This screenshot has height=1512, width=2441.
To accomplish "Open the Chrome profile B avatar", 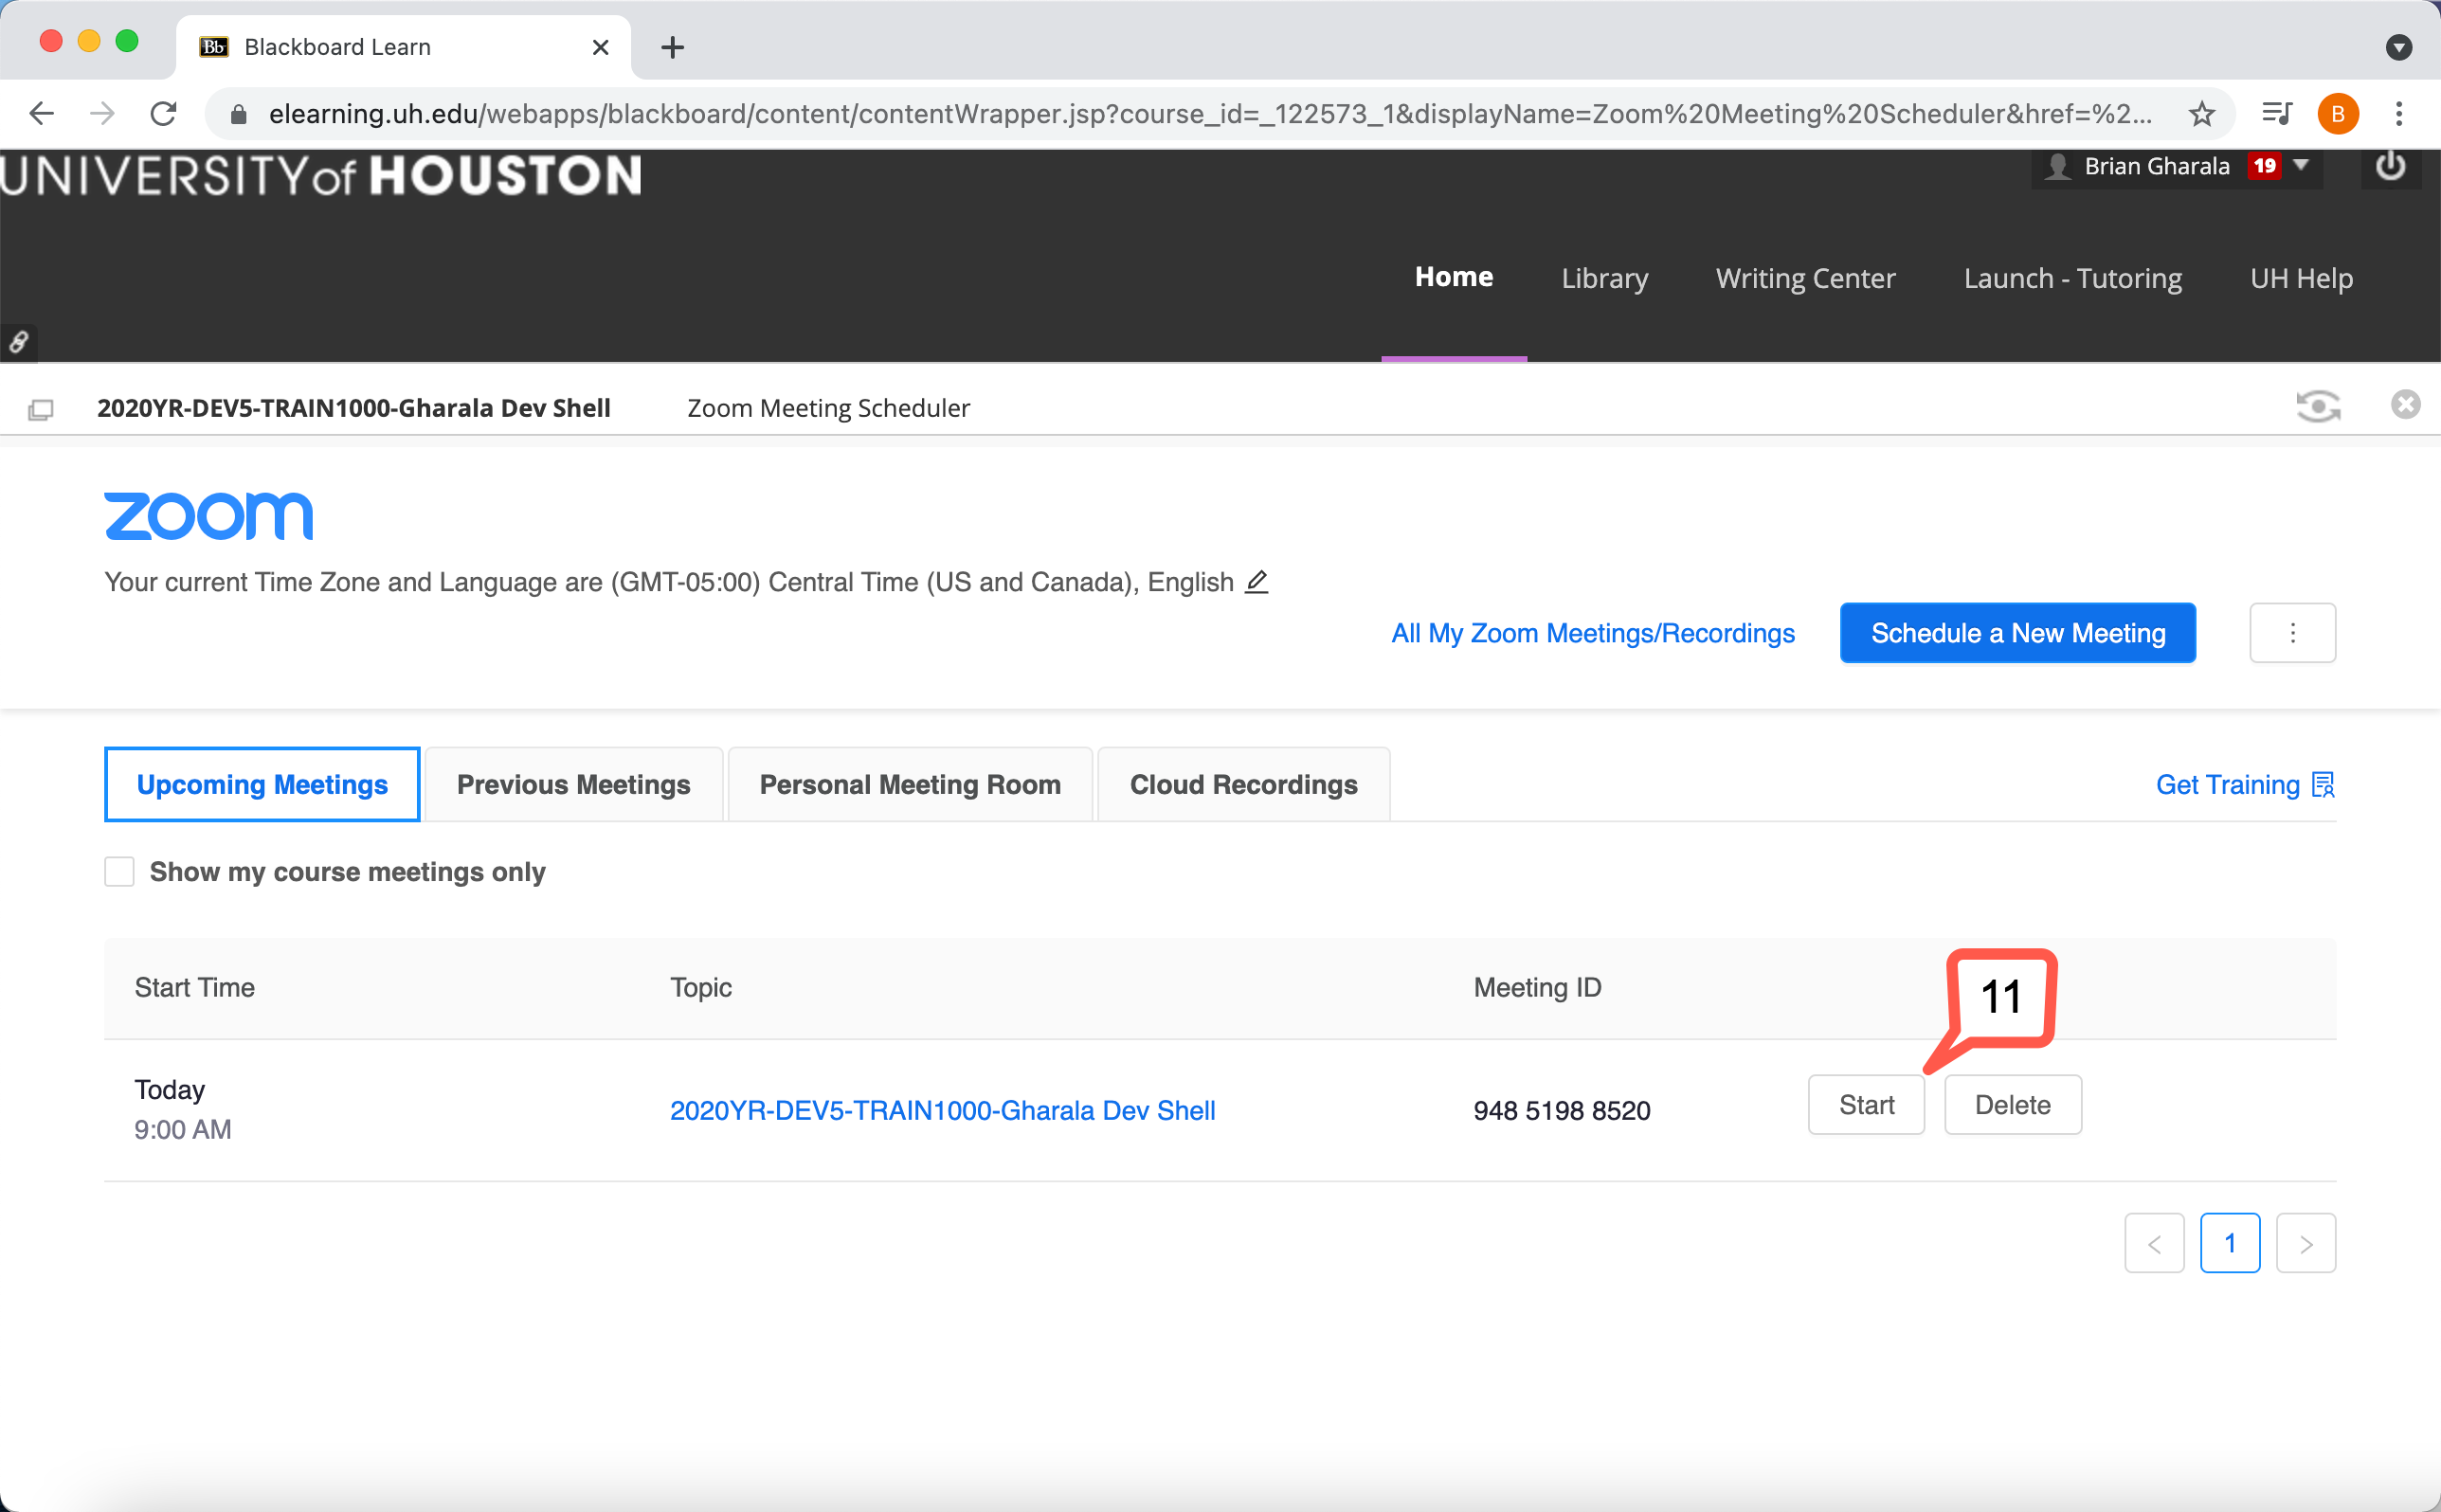I will [2338, 114].
